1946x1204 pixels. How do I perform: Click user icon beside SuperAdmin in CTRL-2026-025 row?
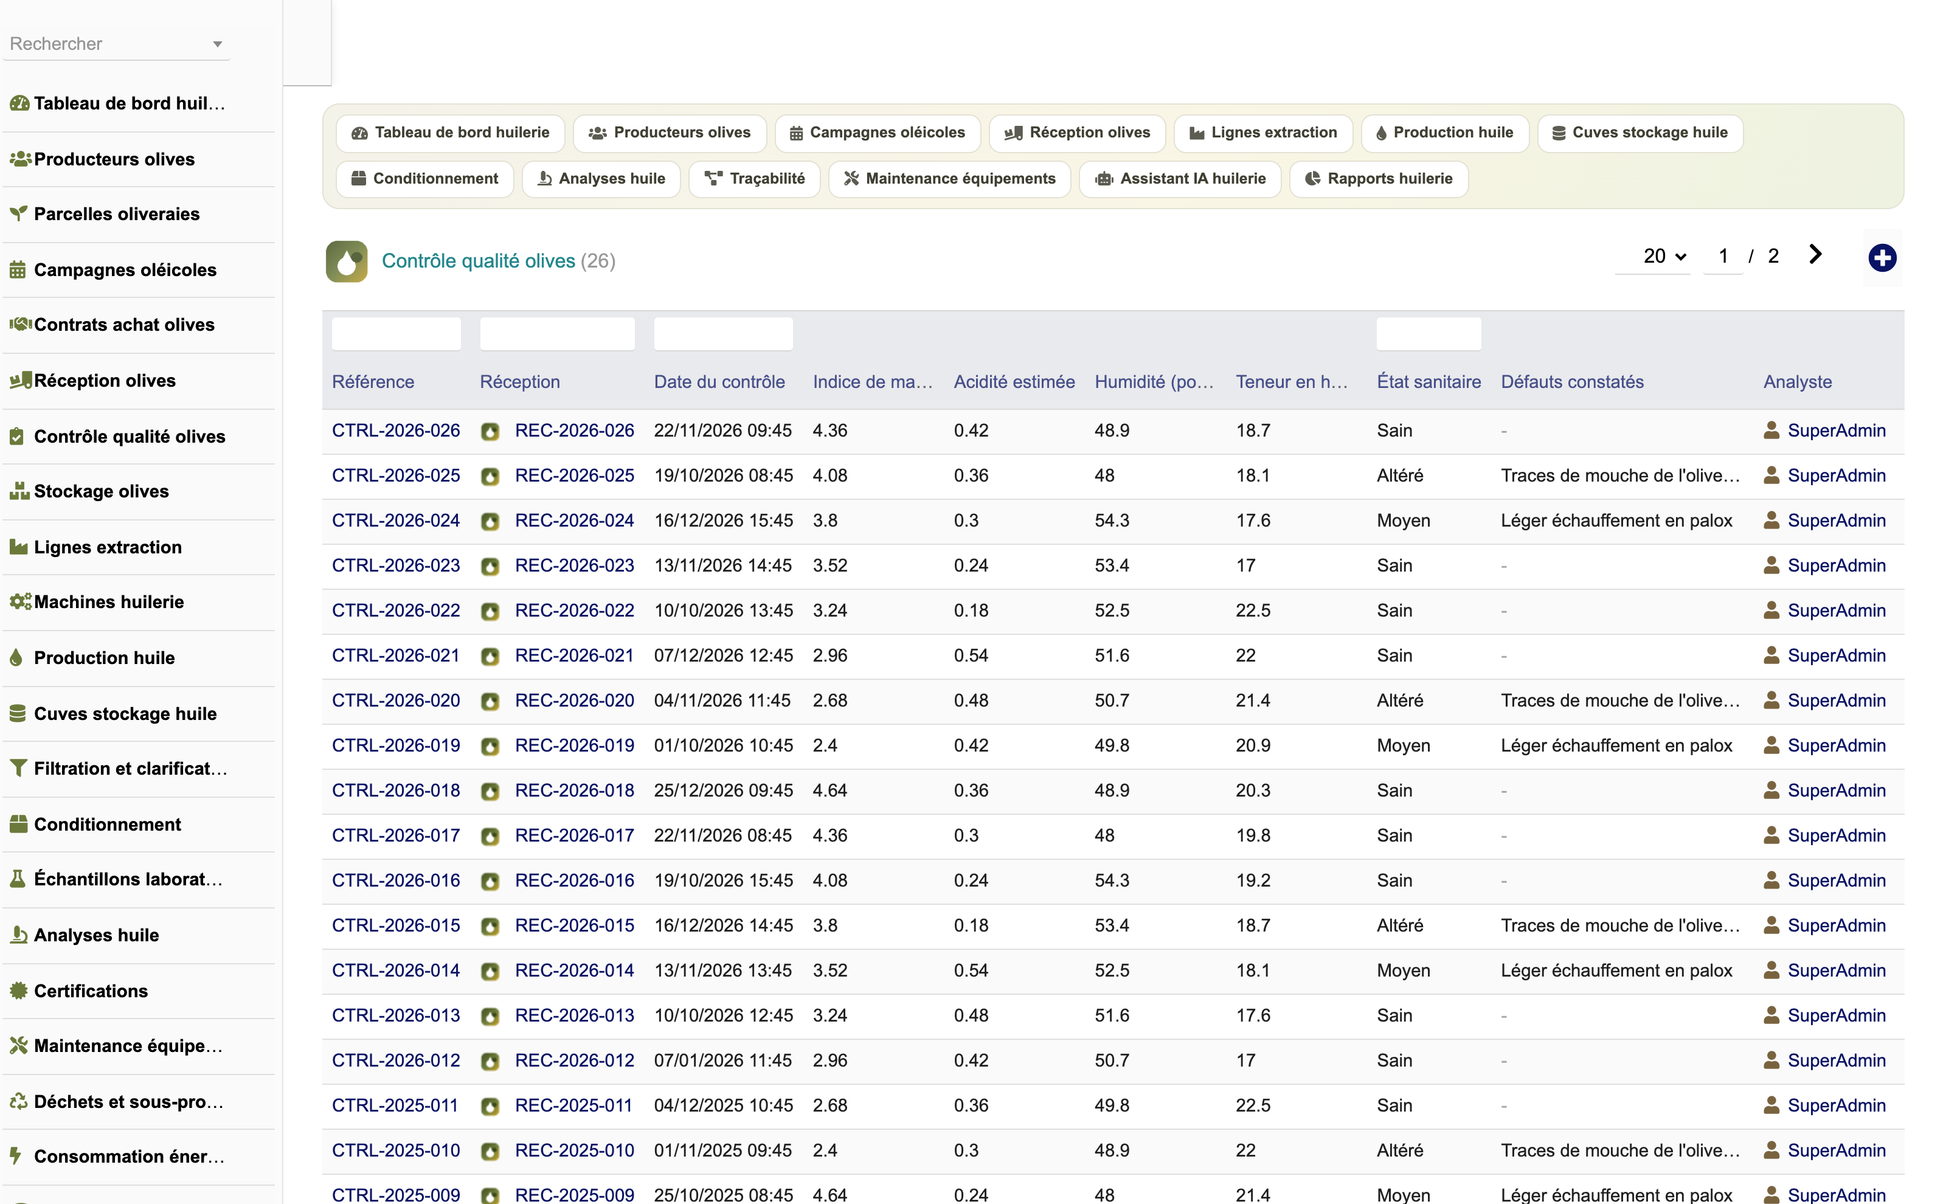click(x=1771, y=476)
